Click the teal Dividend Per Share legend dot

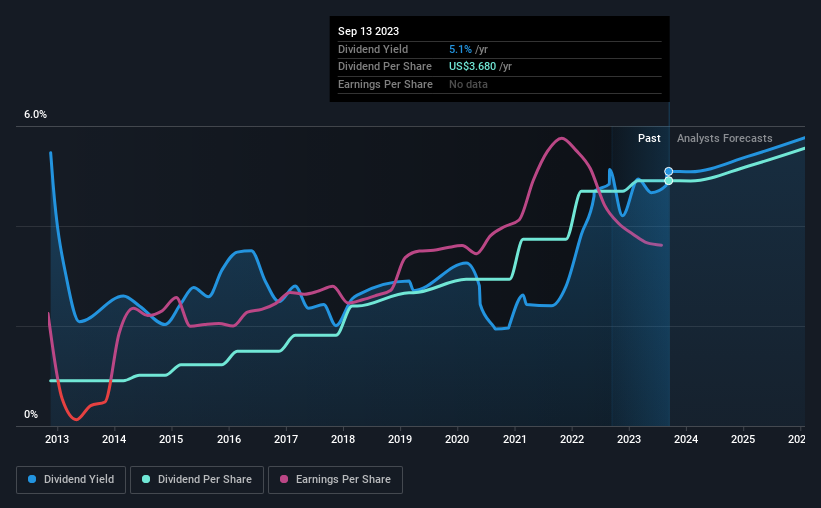pos(146,479)
